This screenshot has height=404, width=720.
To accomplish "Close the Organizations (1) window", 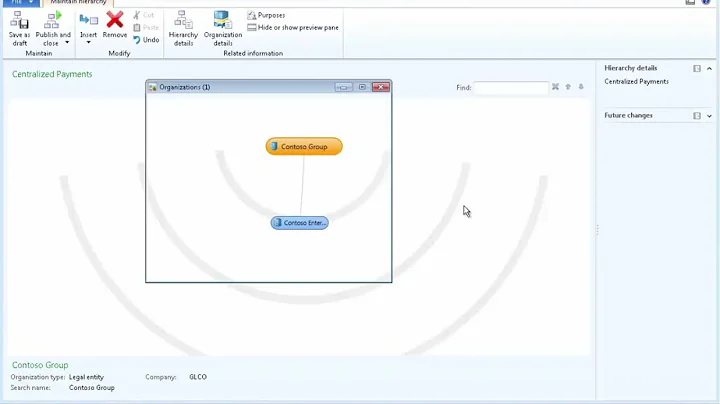I will tap(381, 87).
